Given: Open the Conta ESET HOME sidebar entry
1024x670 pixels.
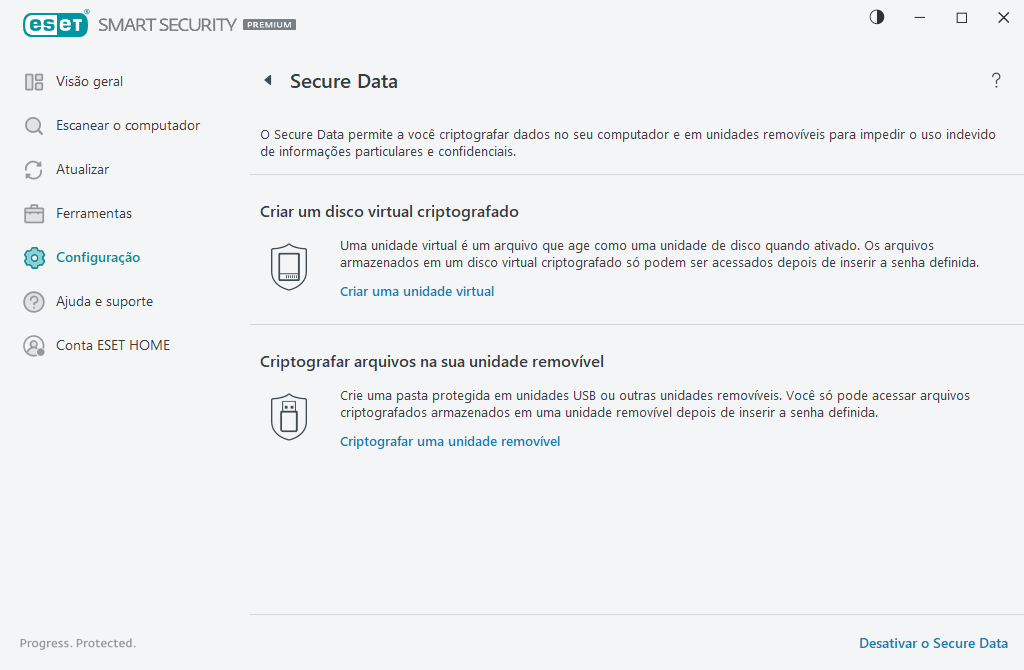Looking at the screenshot, I should [x=110, y=345].
